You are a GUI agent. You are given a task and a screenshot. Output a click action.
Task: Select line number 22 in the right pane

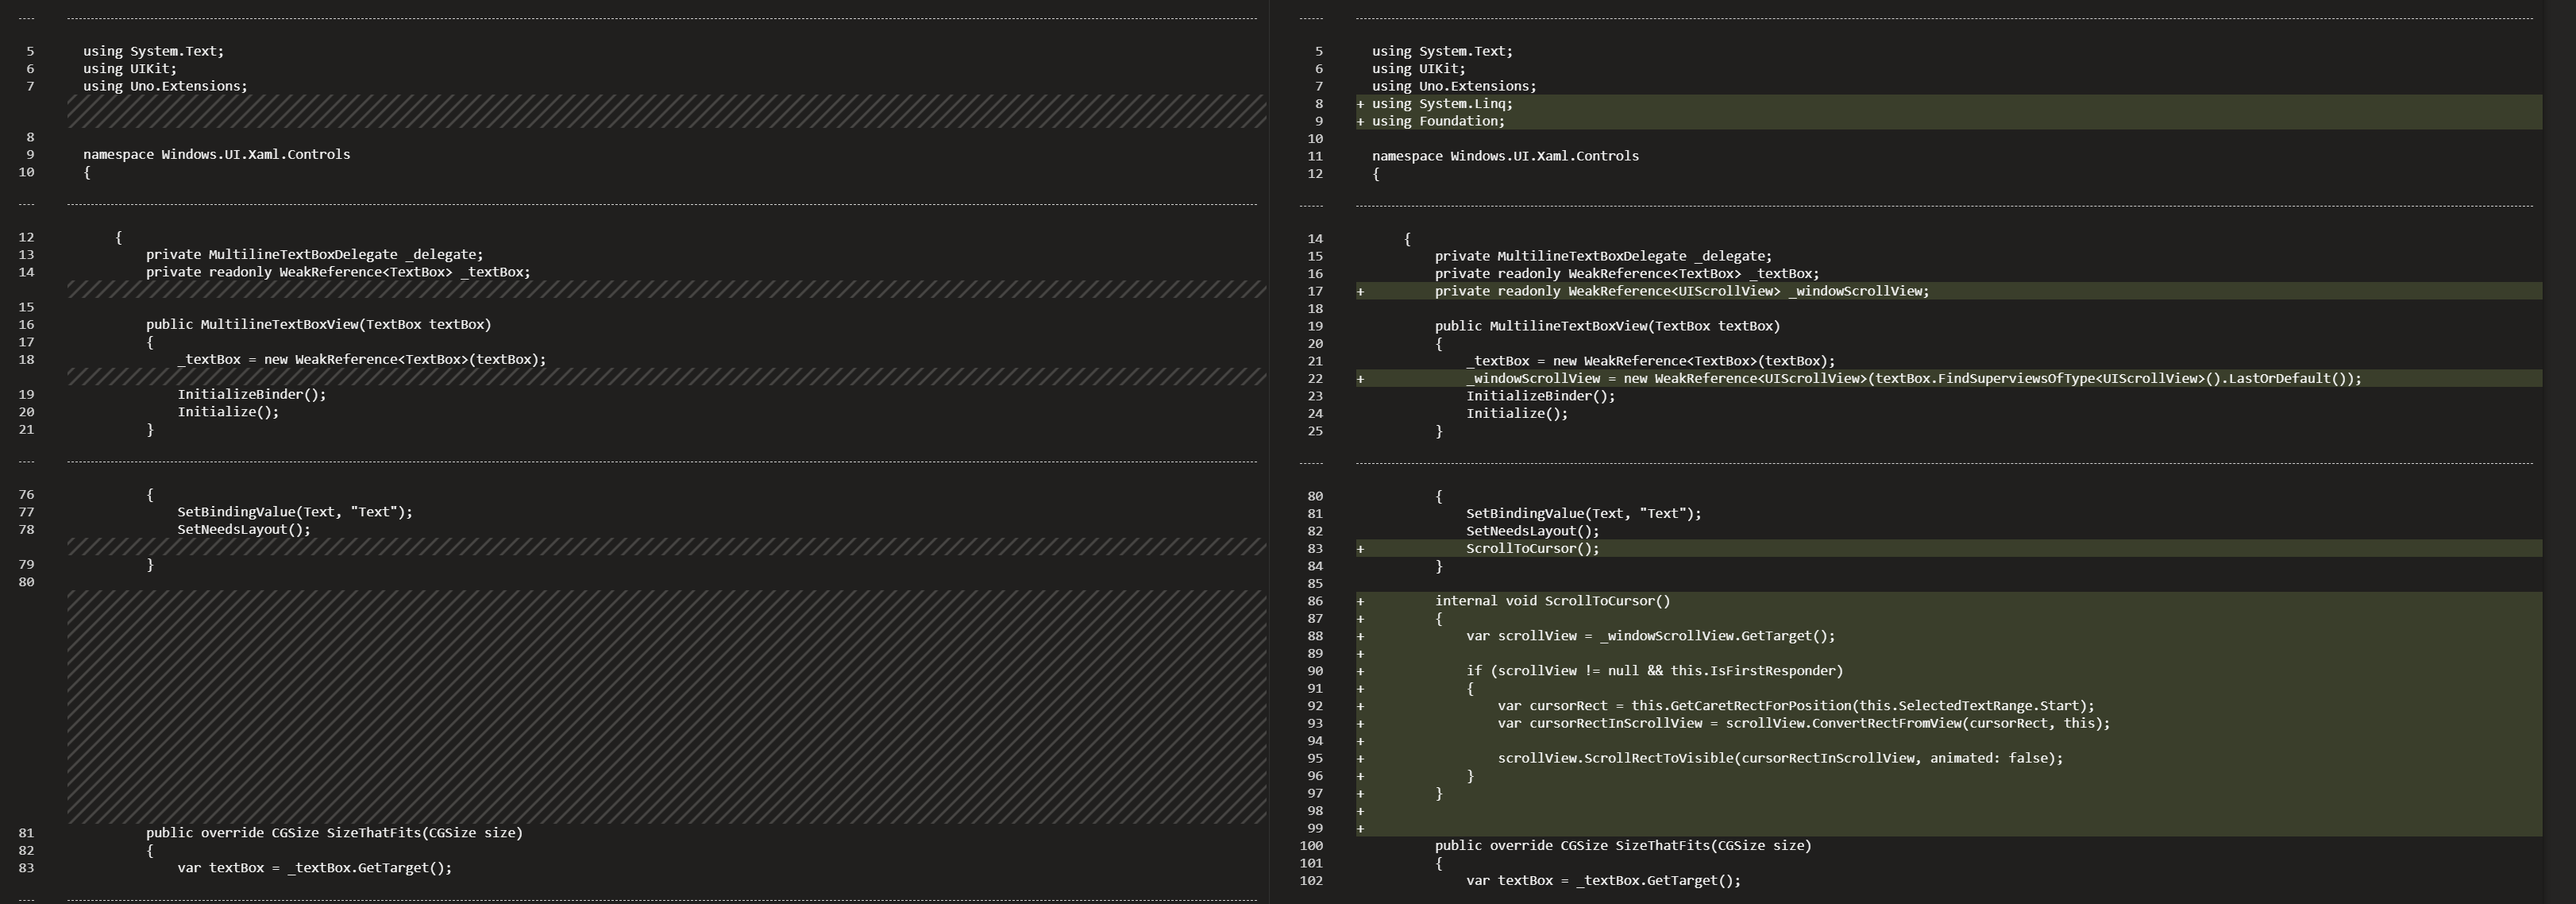(1314, 379)
